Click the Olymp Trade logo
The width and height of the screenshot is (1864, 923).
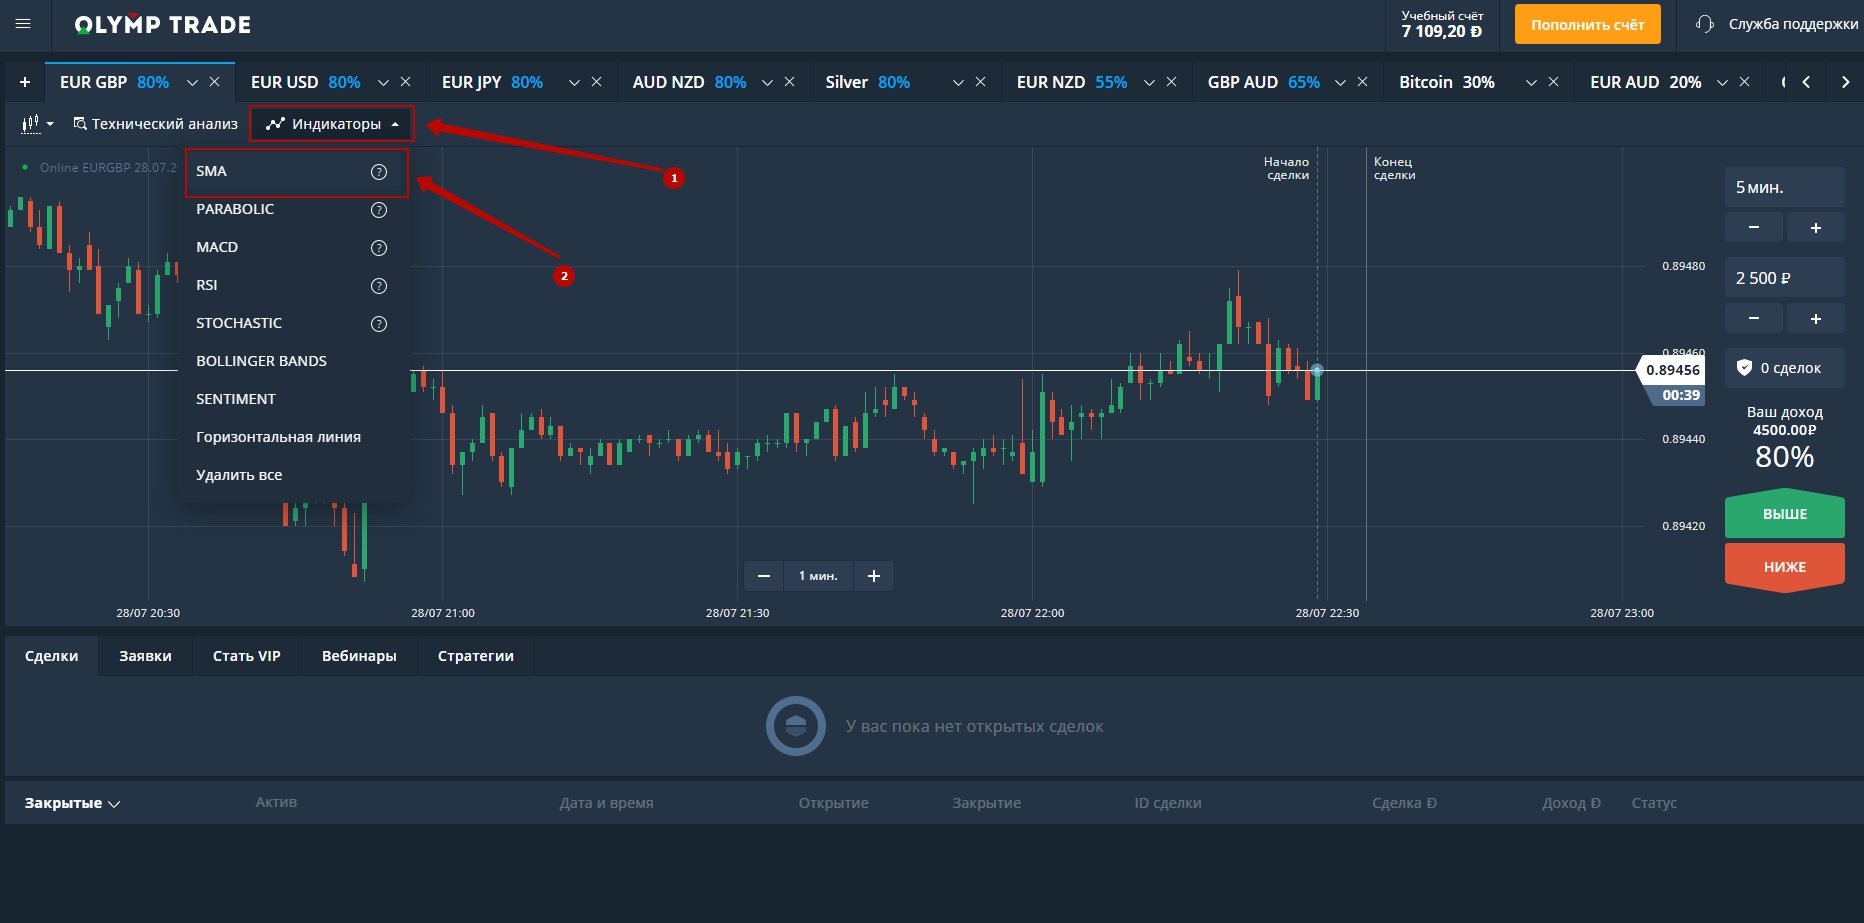(162, 25)
